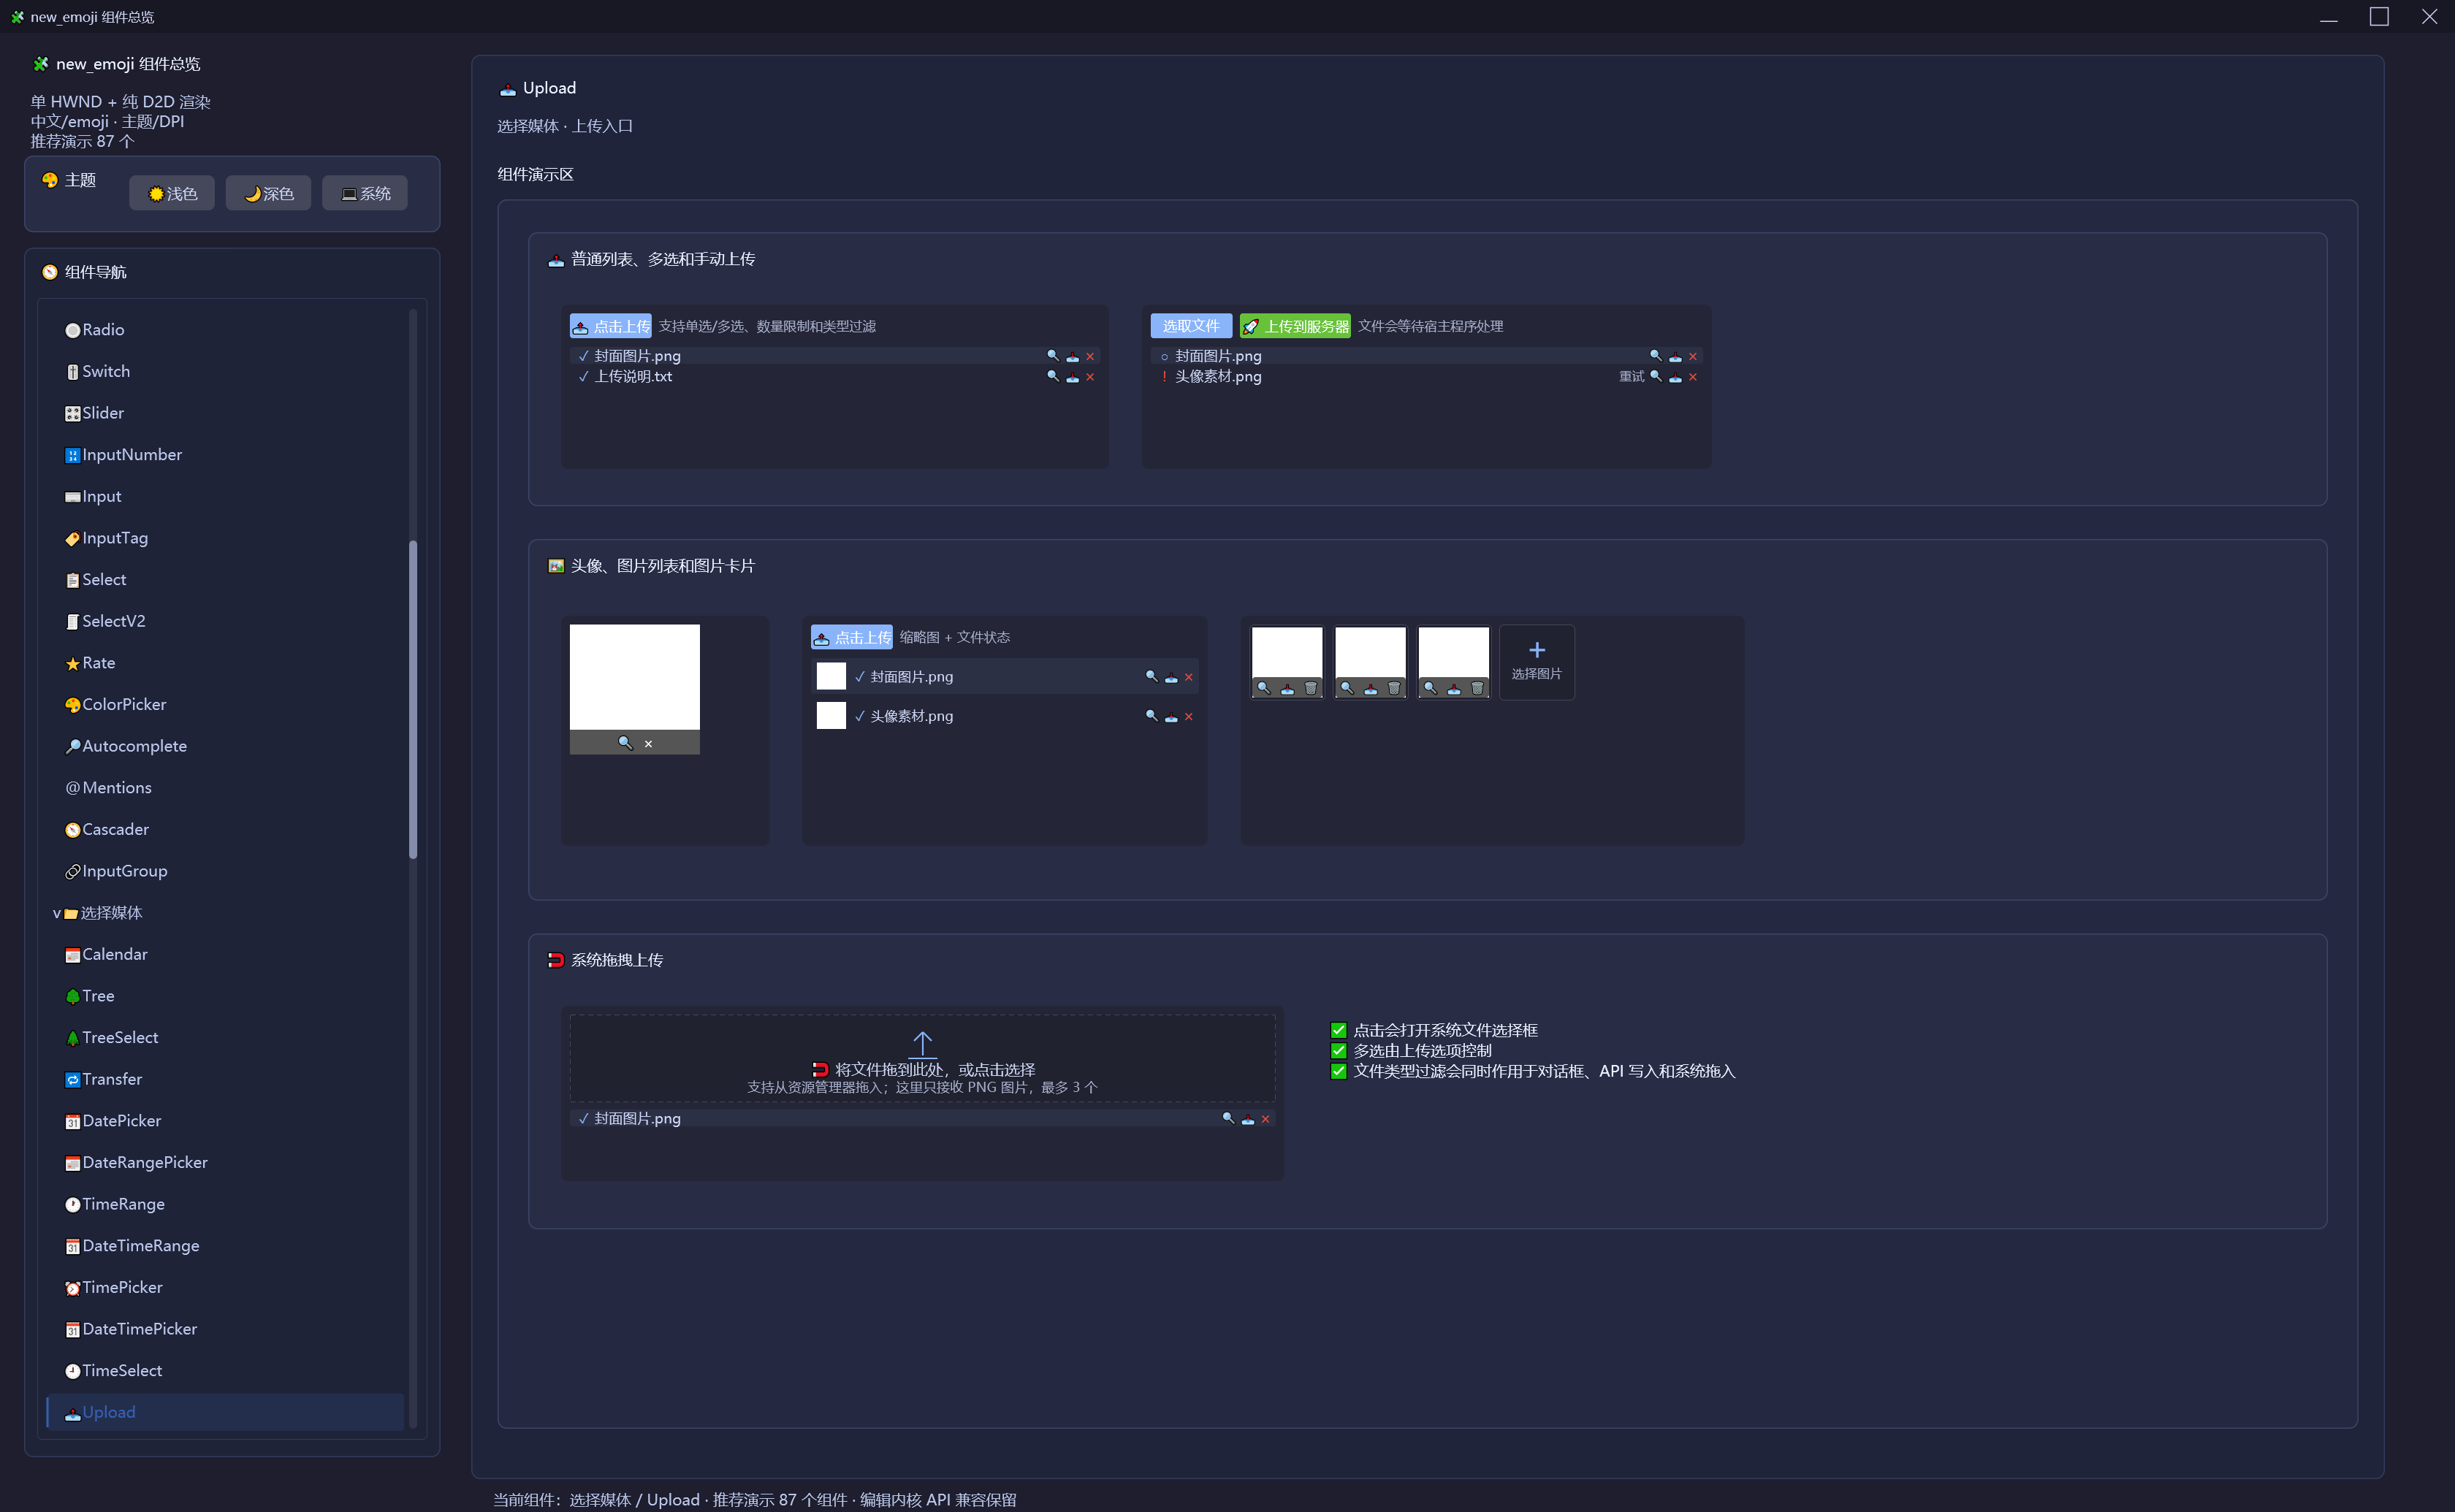
Task: Select DateRangePicker in the navigation tree
Action: point(225,1163)
